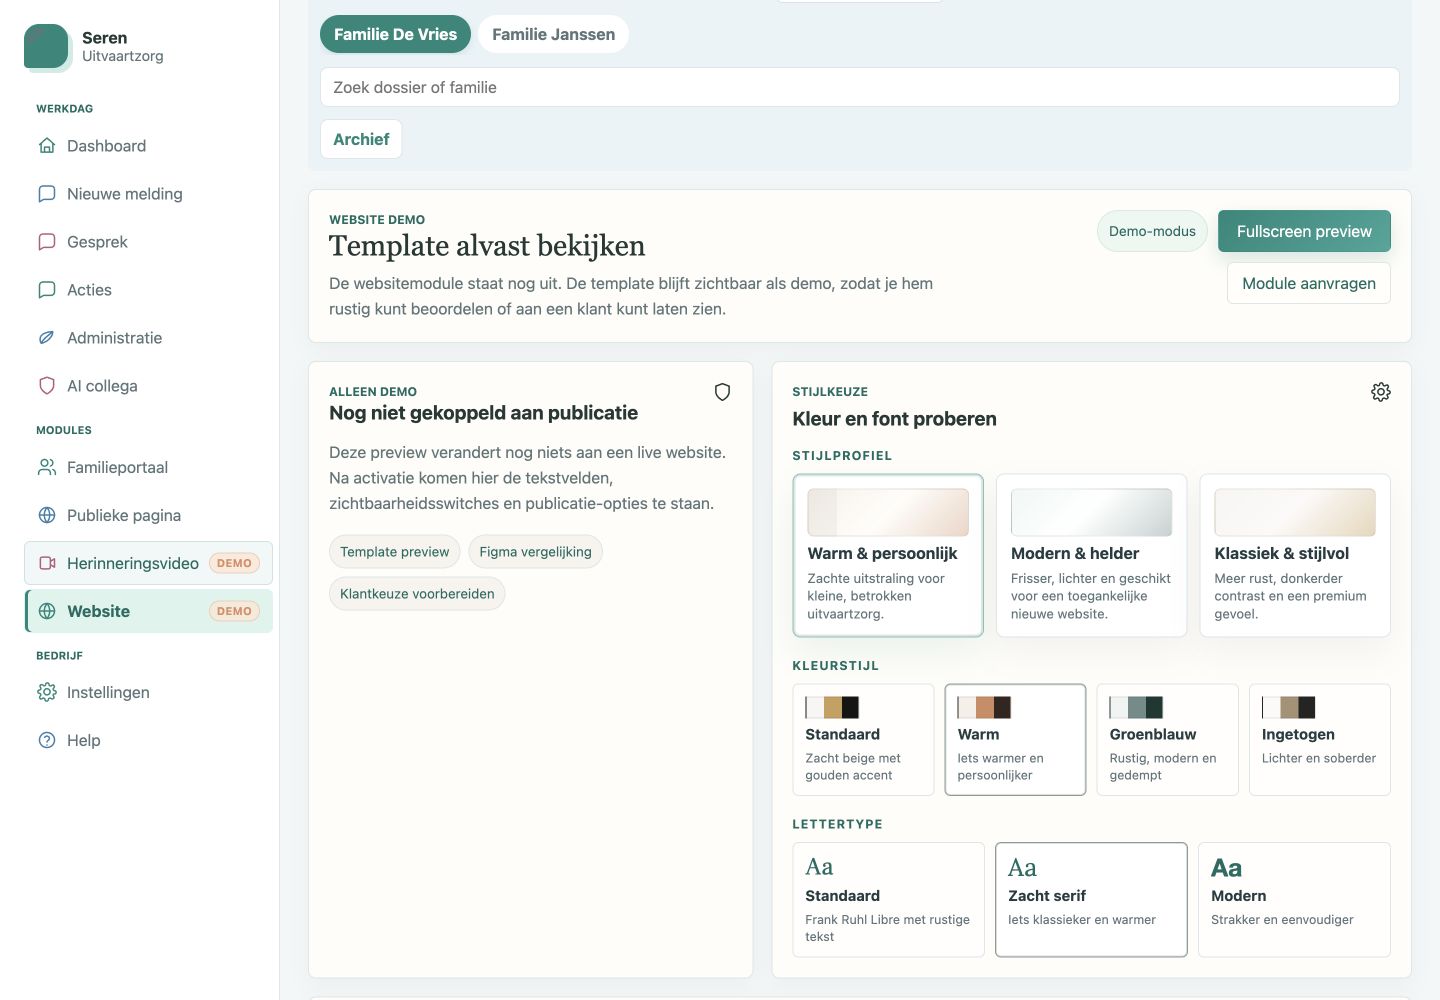Choose the Groenblauw kleurstijl option
Screen dimensions: 1440x1000
(1167, 740)
